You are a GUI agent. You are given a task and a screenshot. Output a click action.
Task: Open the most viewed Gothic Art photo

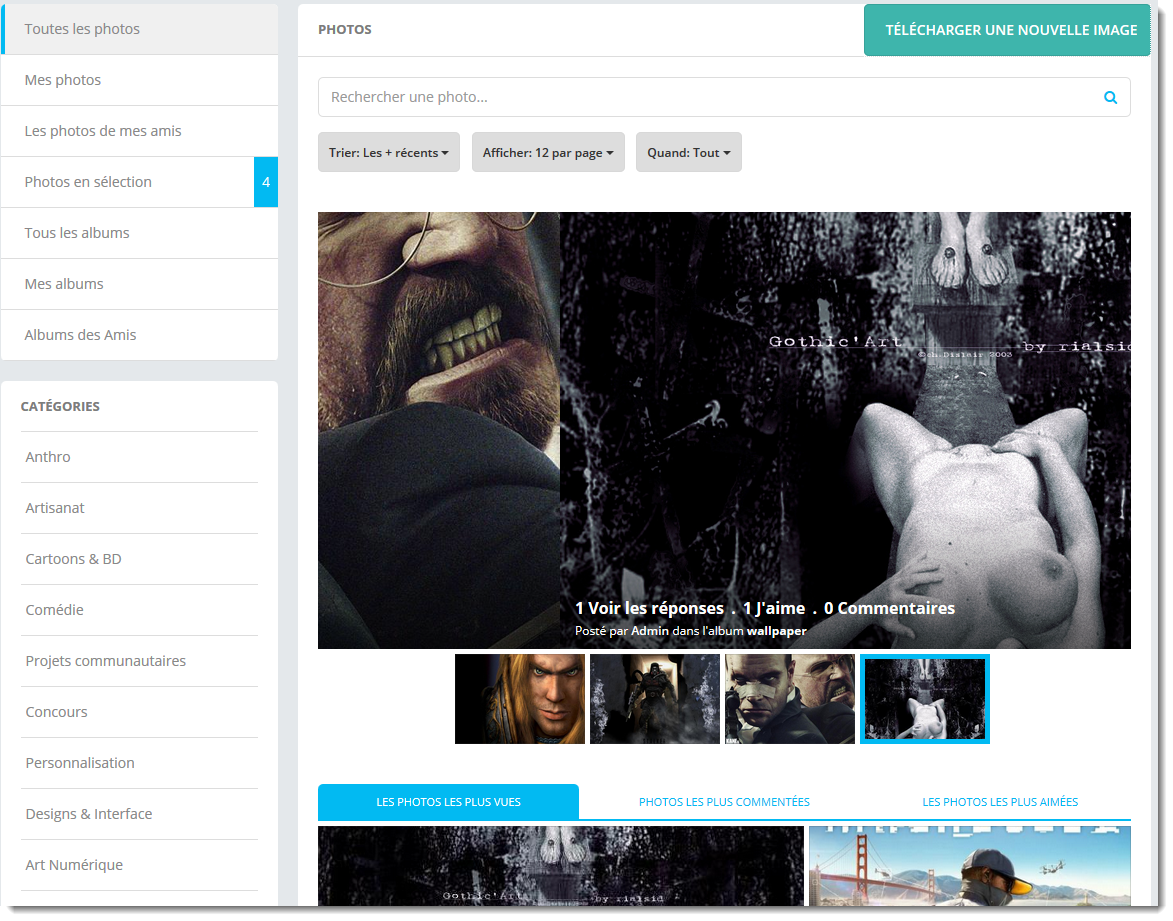pyautogui.click(x=560, y=866)
